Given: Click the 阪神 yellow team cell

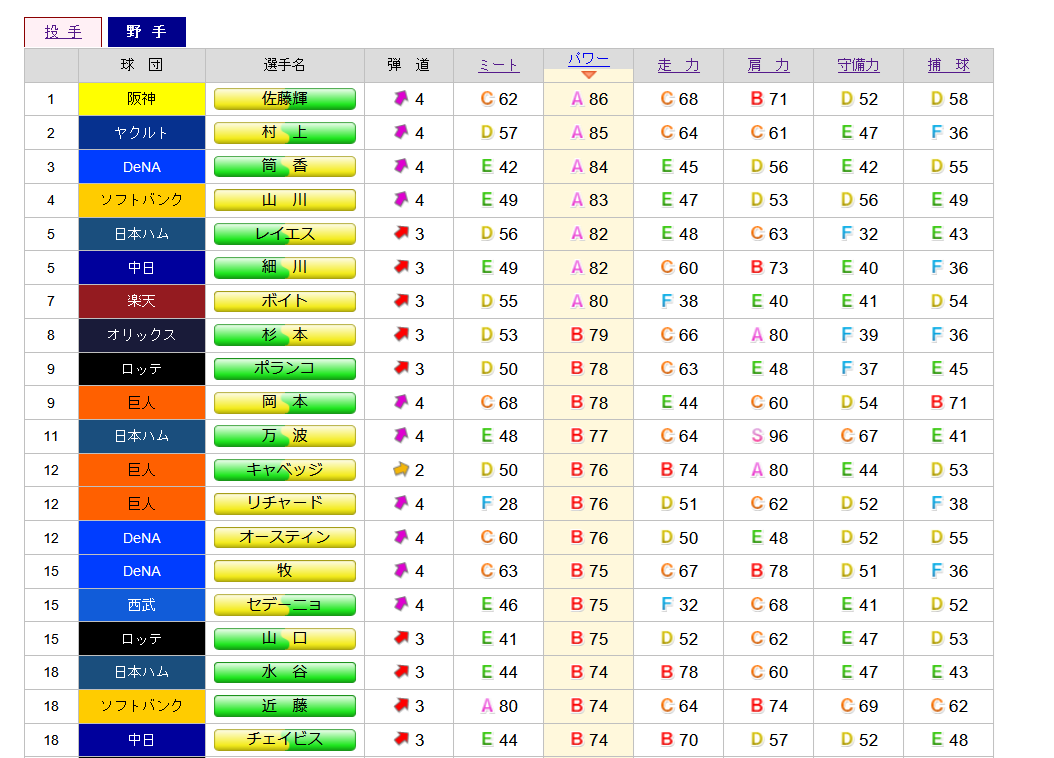Looking at the screenshot, I should point(142,99).
